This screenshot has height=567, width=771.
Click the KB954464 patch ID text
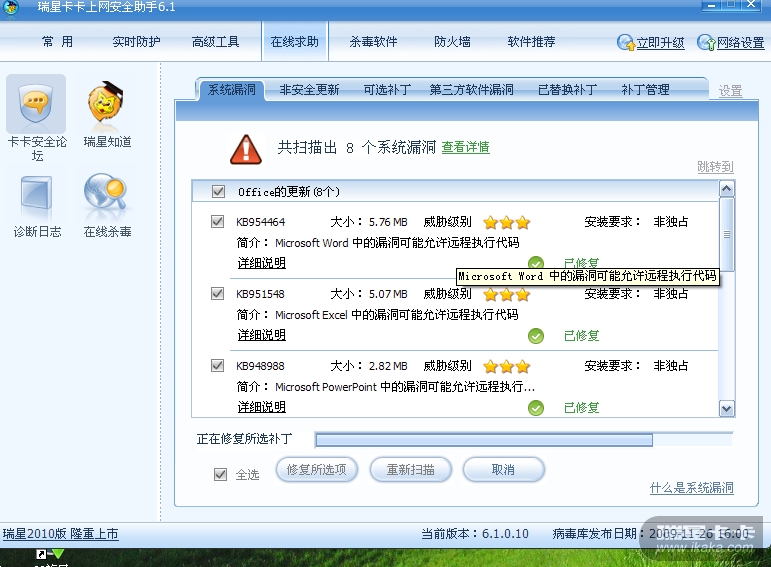click(261, 222)
